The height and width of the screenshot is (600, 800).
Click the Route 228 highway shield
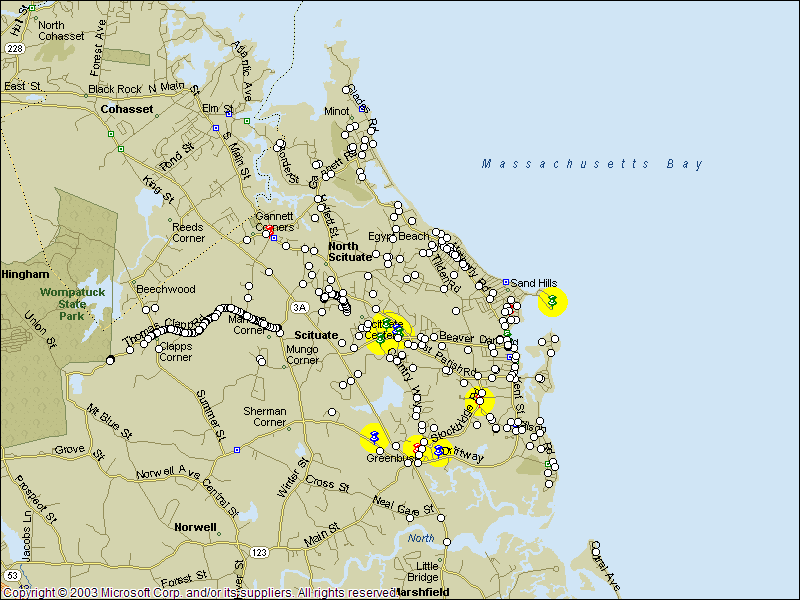[x=14, y=48]
